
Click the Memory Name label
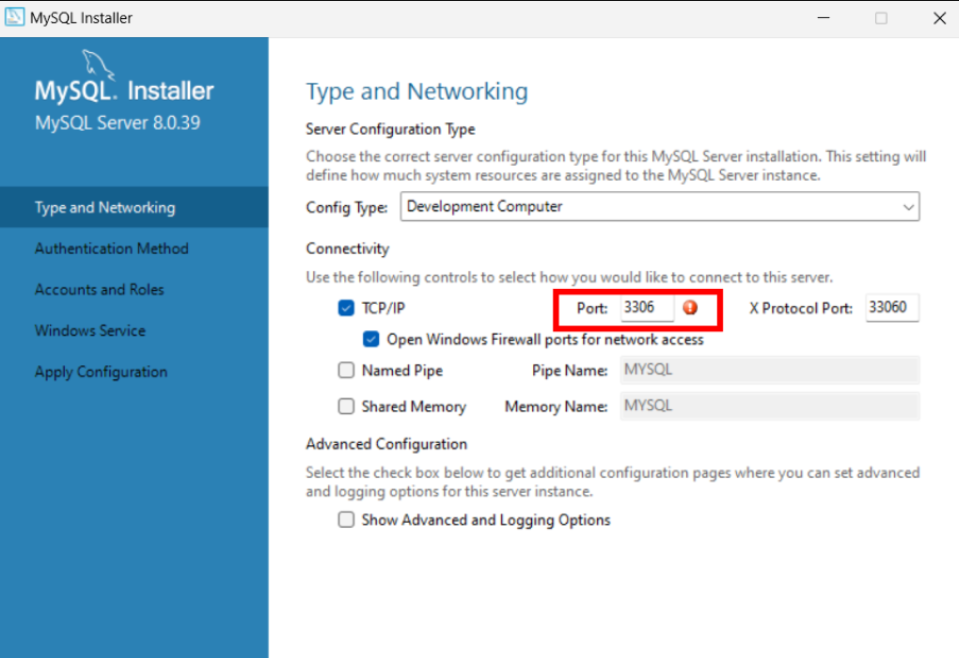pyautogui.click(x=556, y=407)
